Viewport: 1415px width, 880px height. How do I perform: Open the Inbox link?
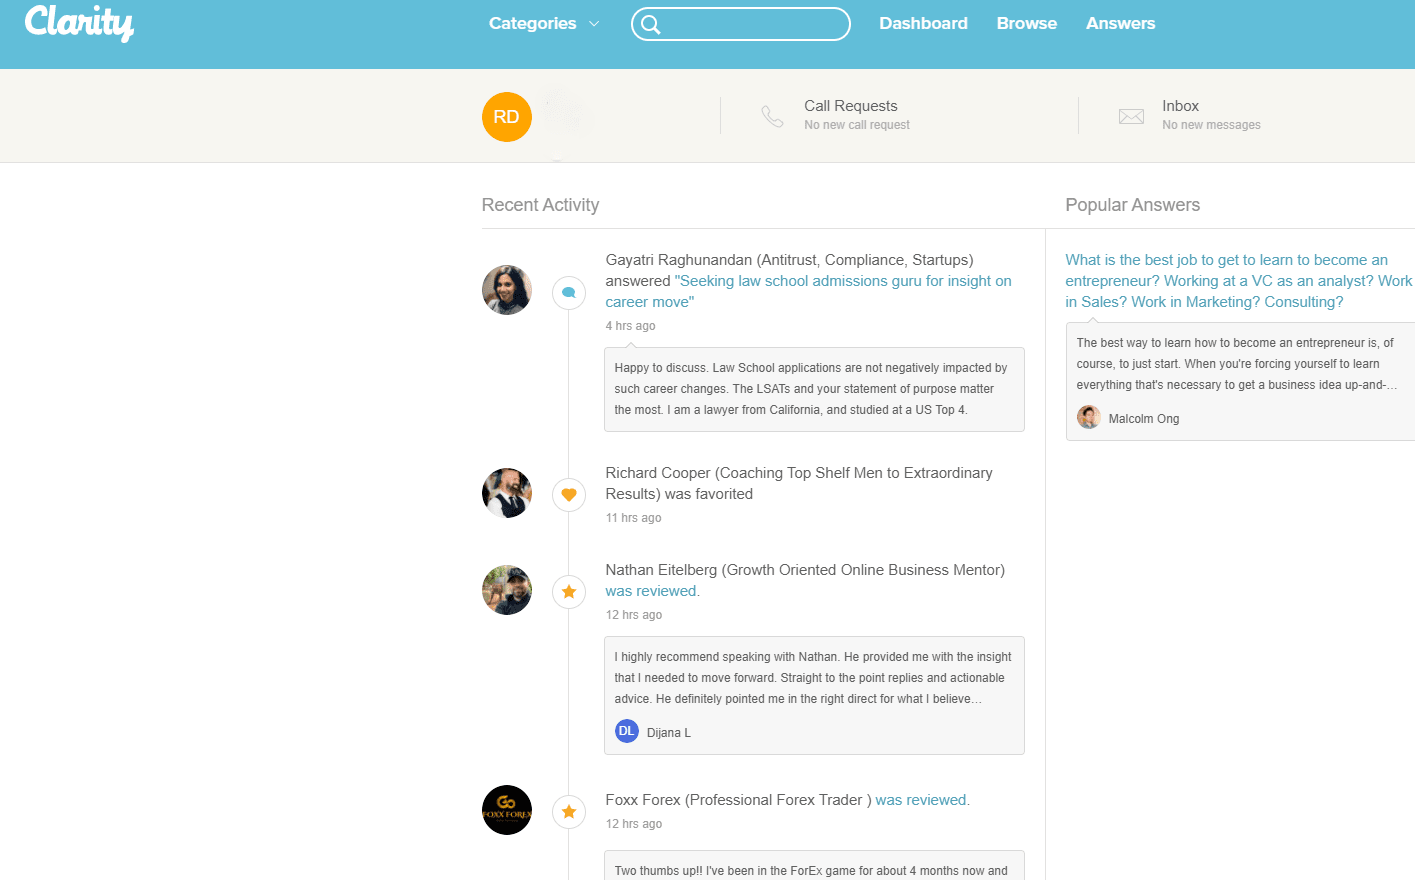coord(1180,106)
